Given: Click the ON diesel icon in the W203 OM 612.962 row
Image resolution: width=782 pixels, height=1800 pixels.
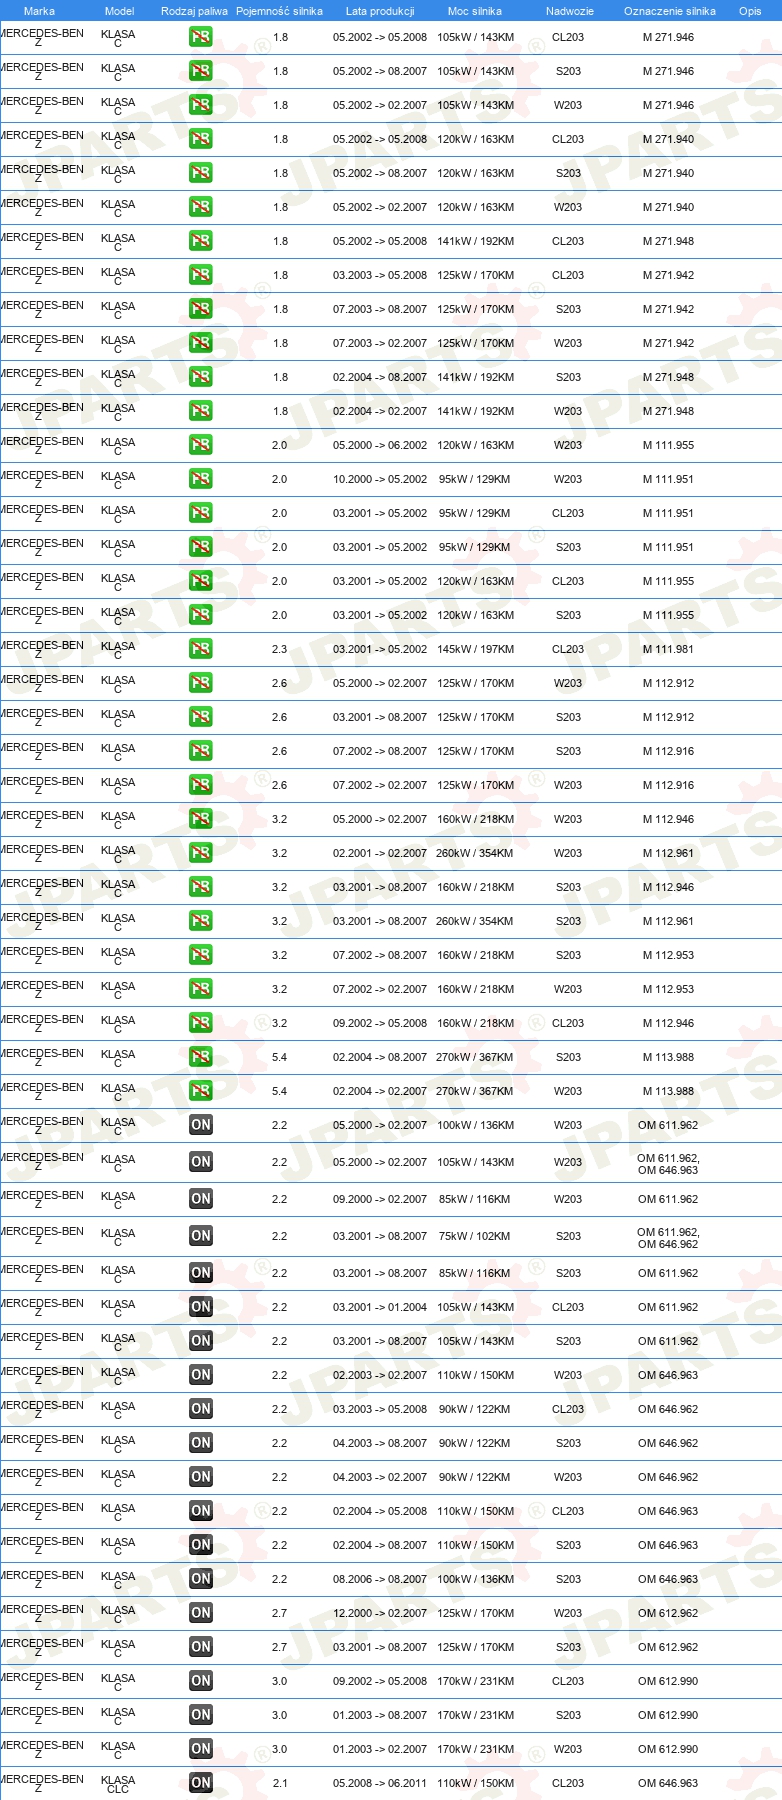Looking at the screenshot, I should [x=200, y=1613].
